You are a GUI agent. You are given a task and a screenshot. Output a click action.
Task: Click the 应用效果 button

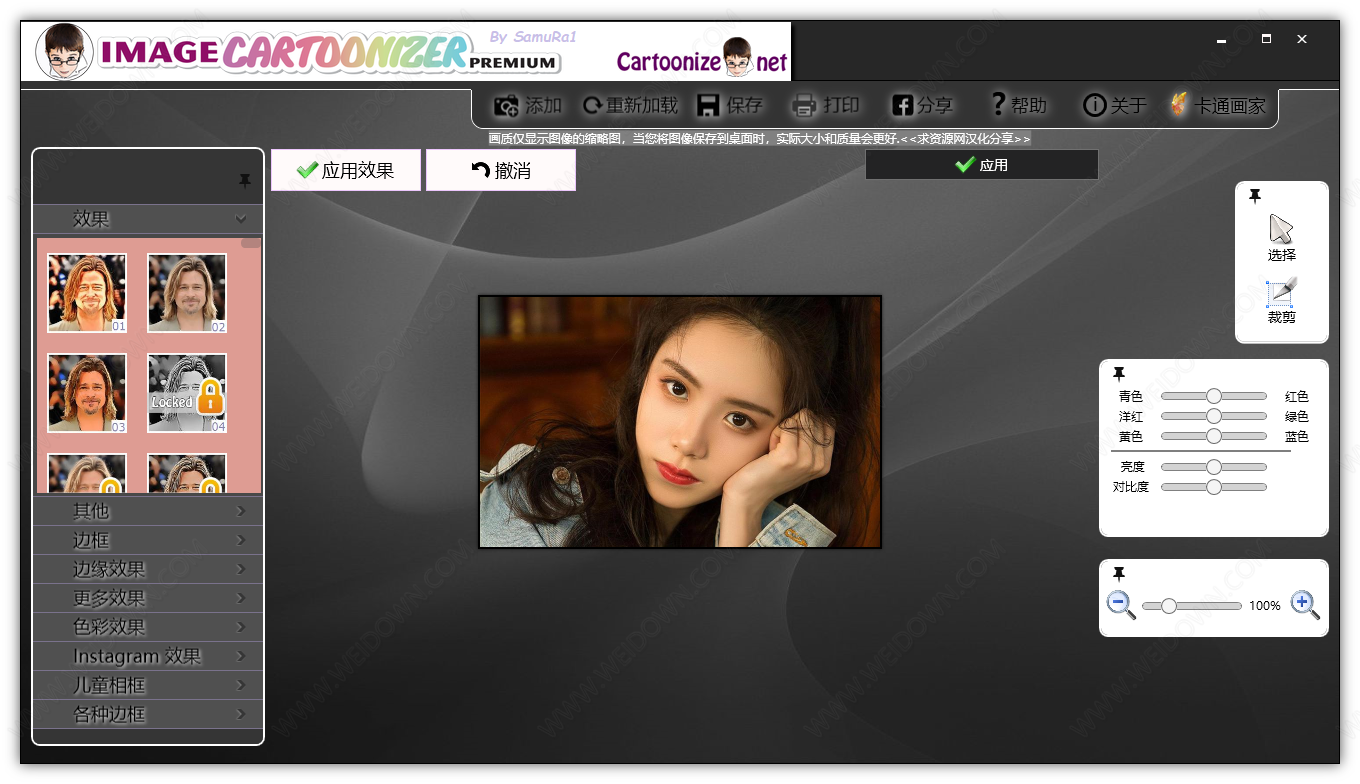pyautogui.click(x=346, y=170)
